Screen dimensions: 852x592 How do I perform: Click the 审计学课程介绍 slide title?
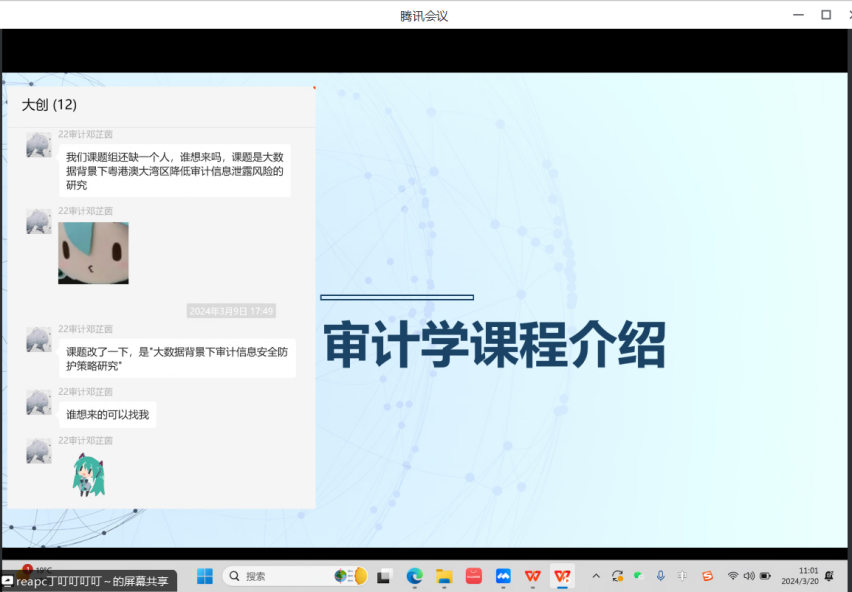(494, 346)
